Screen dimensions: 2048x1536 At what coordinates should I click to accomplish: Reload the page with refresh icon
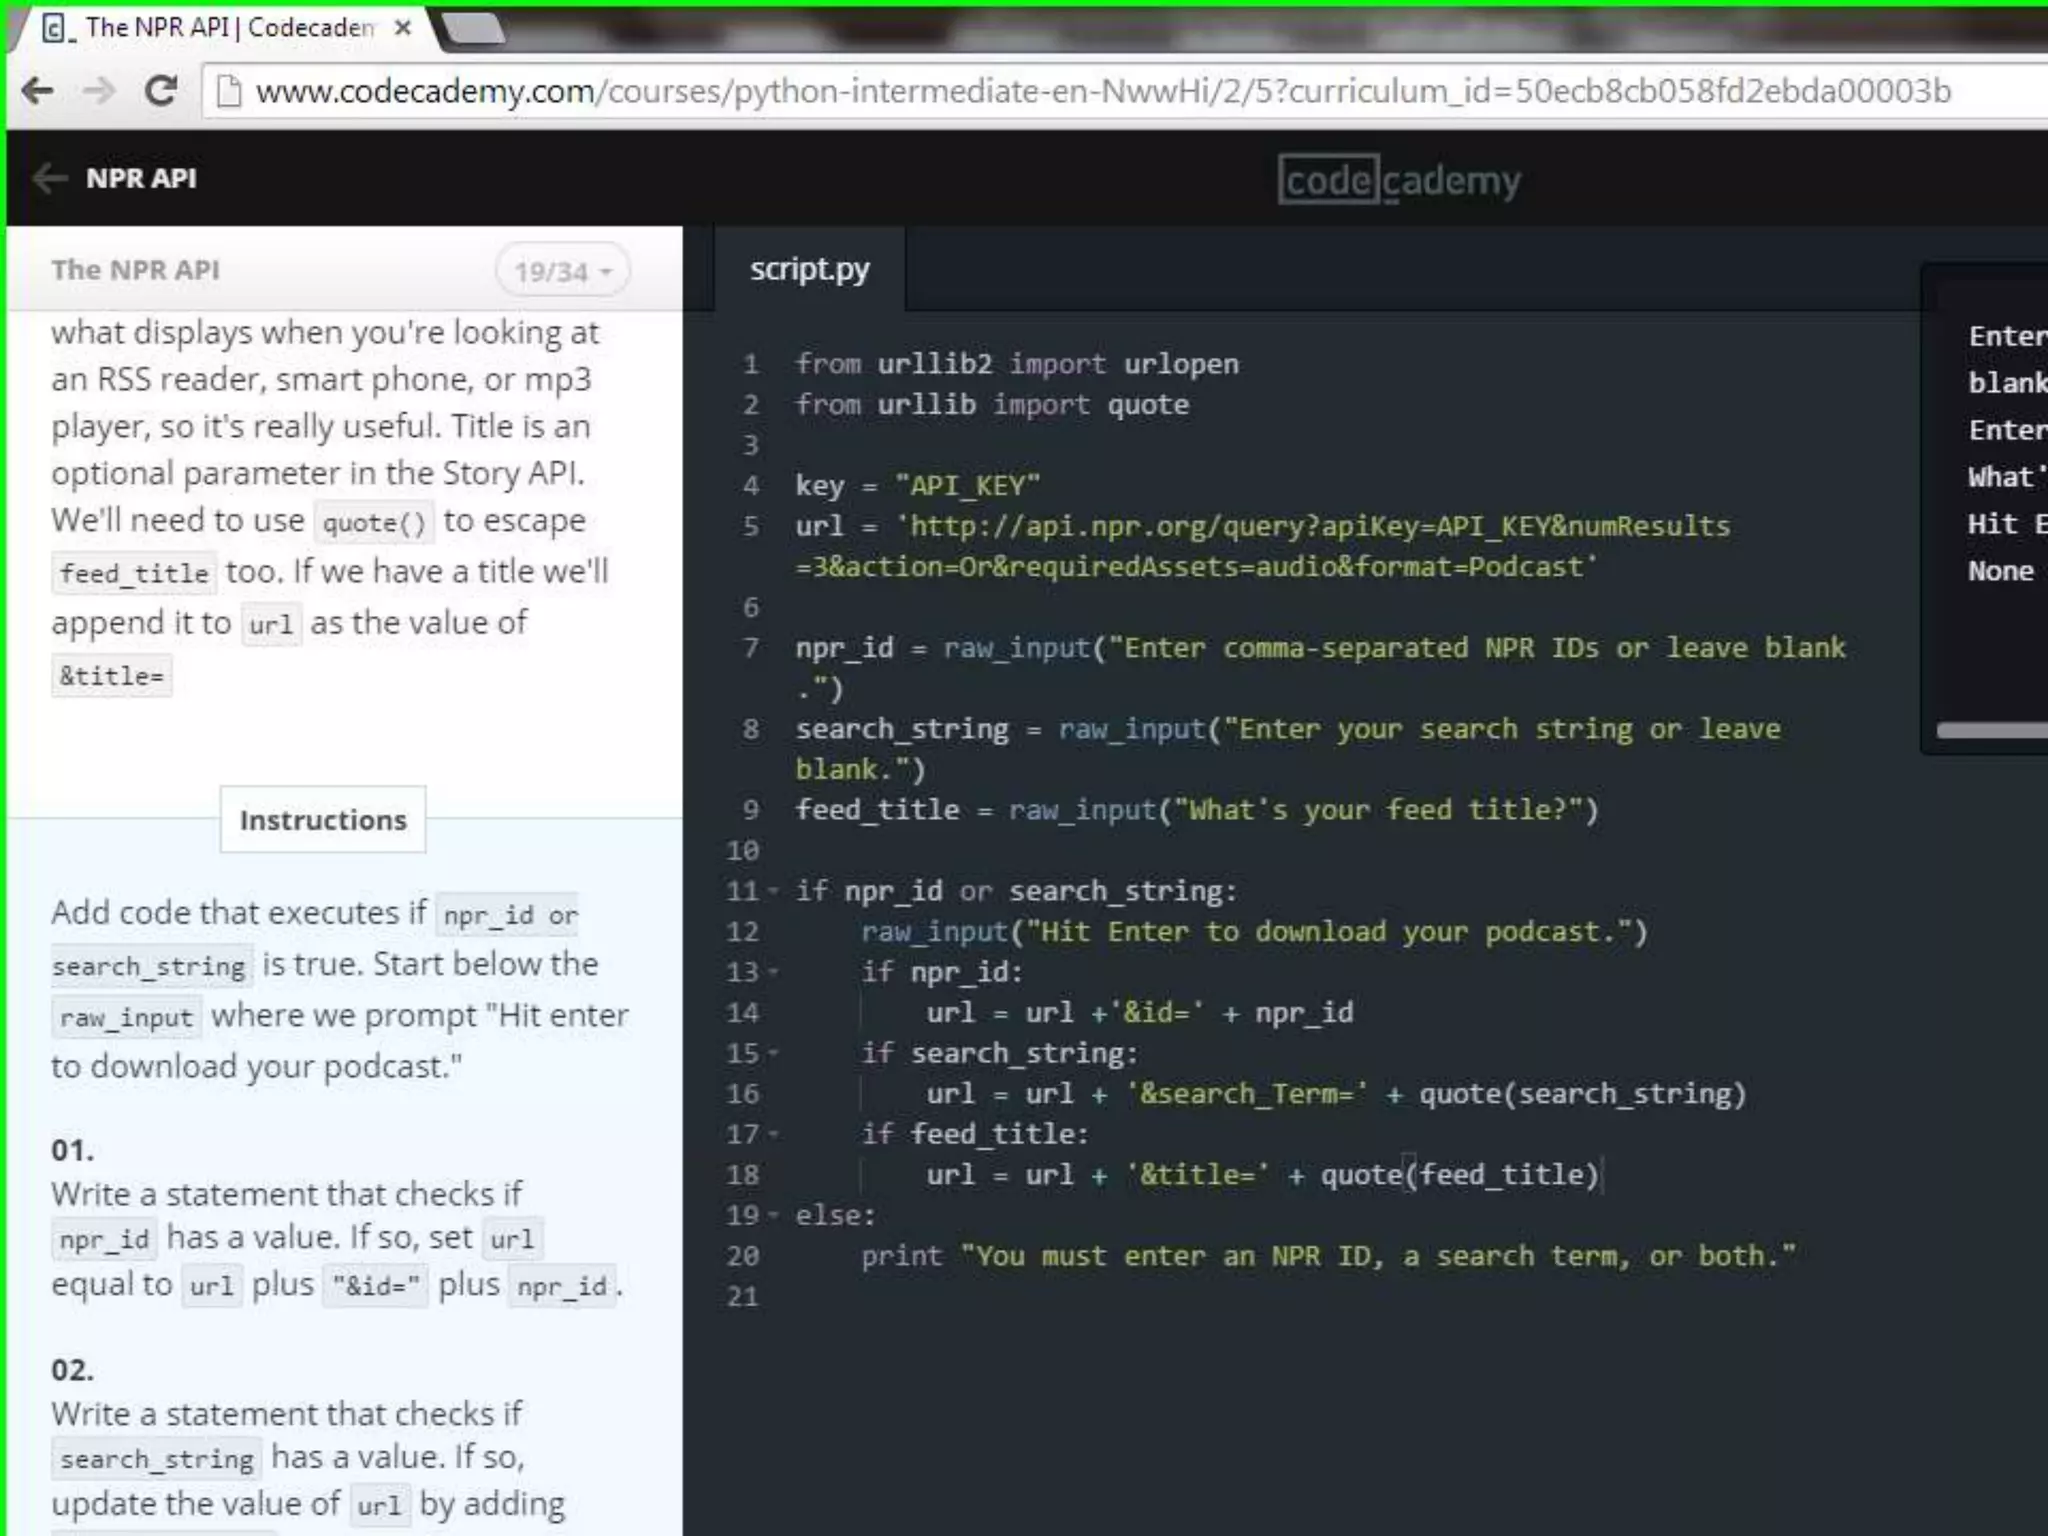pyautogui.click(x=161, y=91)
